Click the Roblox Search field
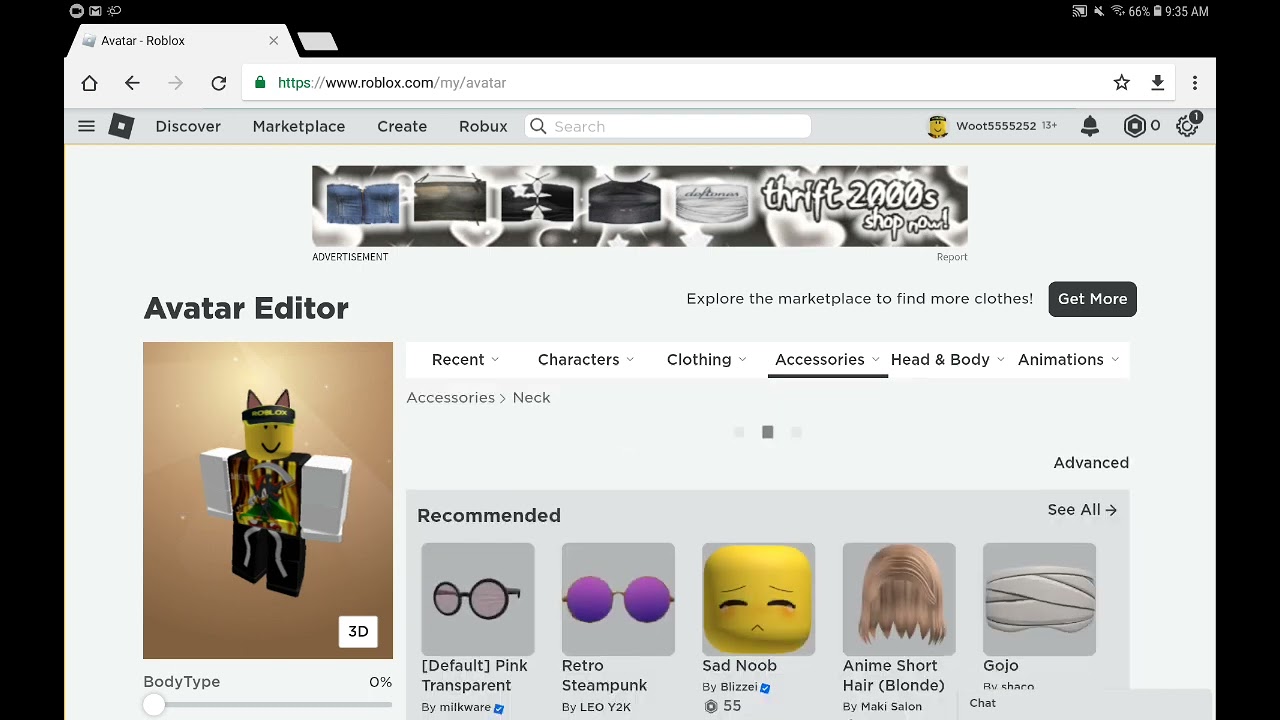1280x720 pixels. click(668, 126)
